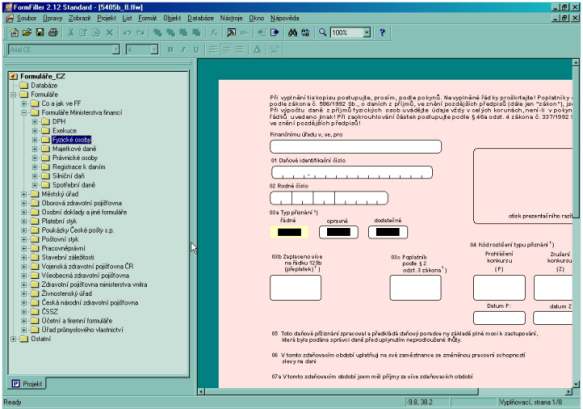The image size is (583, 409).
Task: Click the fill color bucket icon
Action: 257,49
